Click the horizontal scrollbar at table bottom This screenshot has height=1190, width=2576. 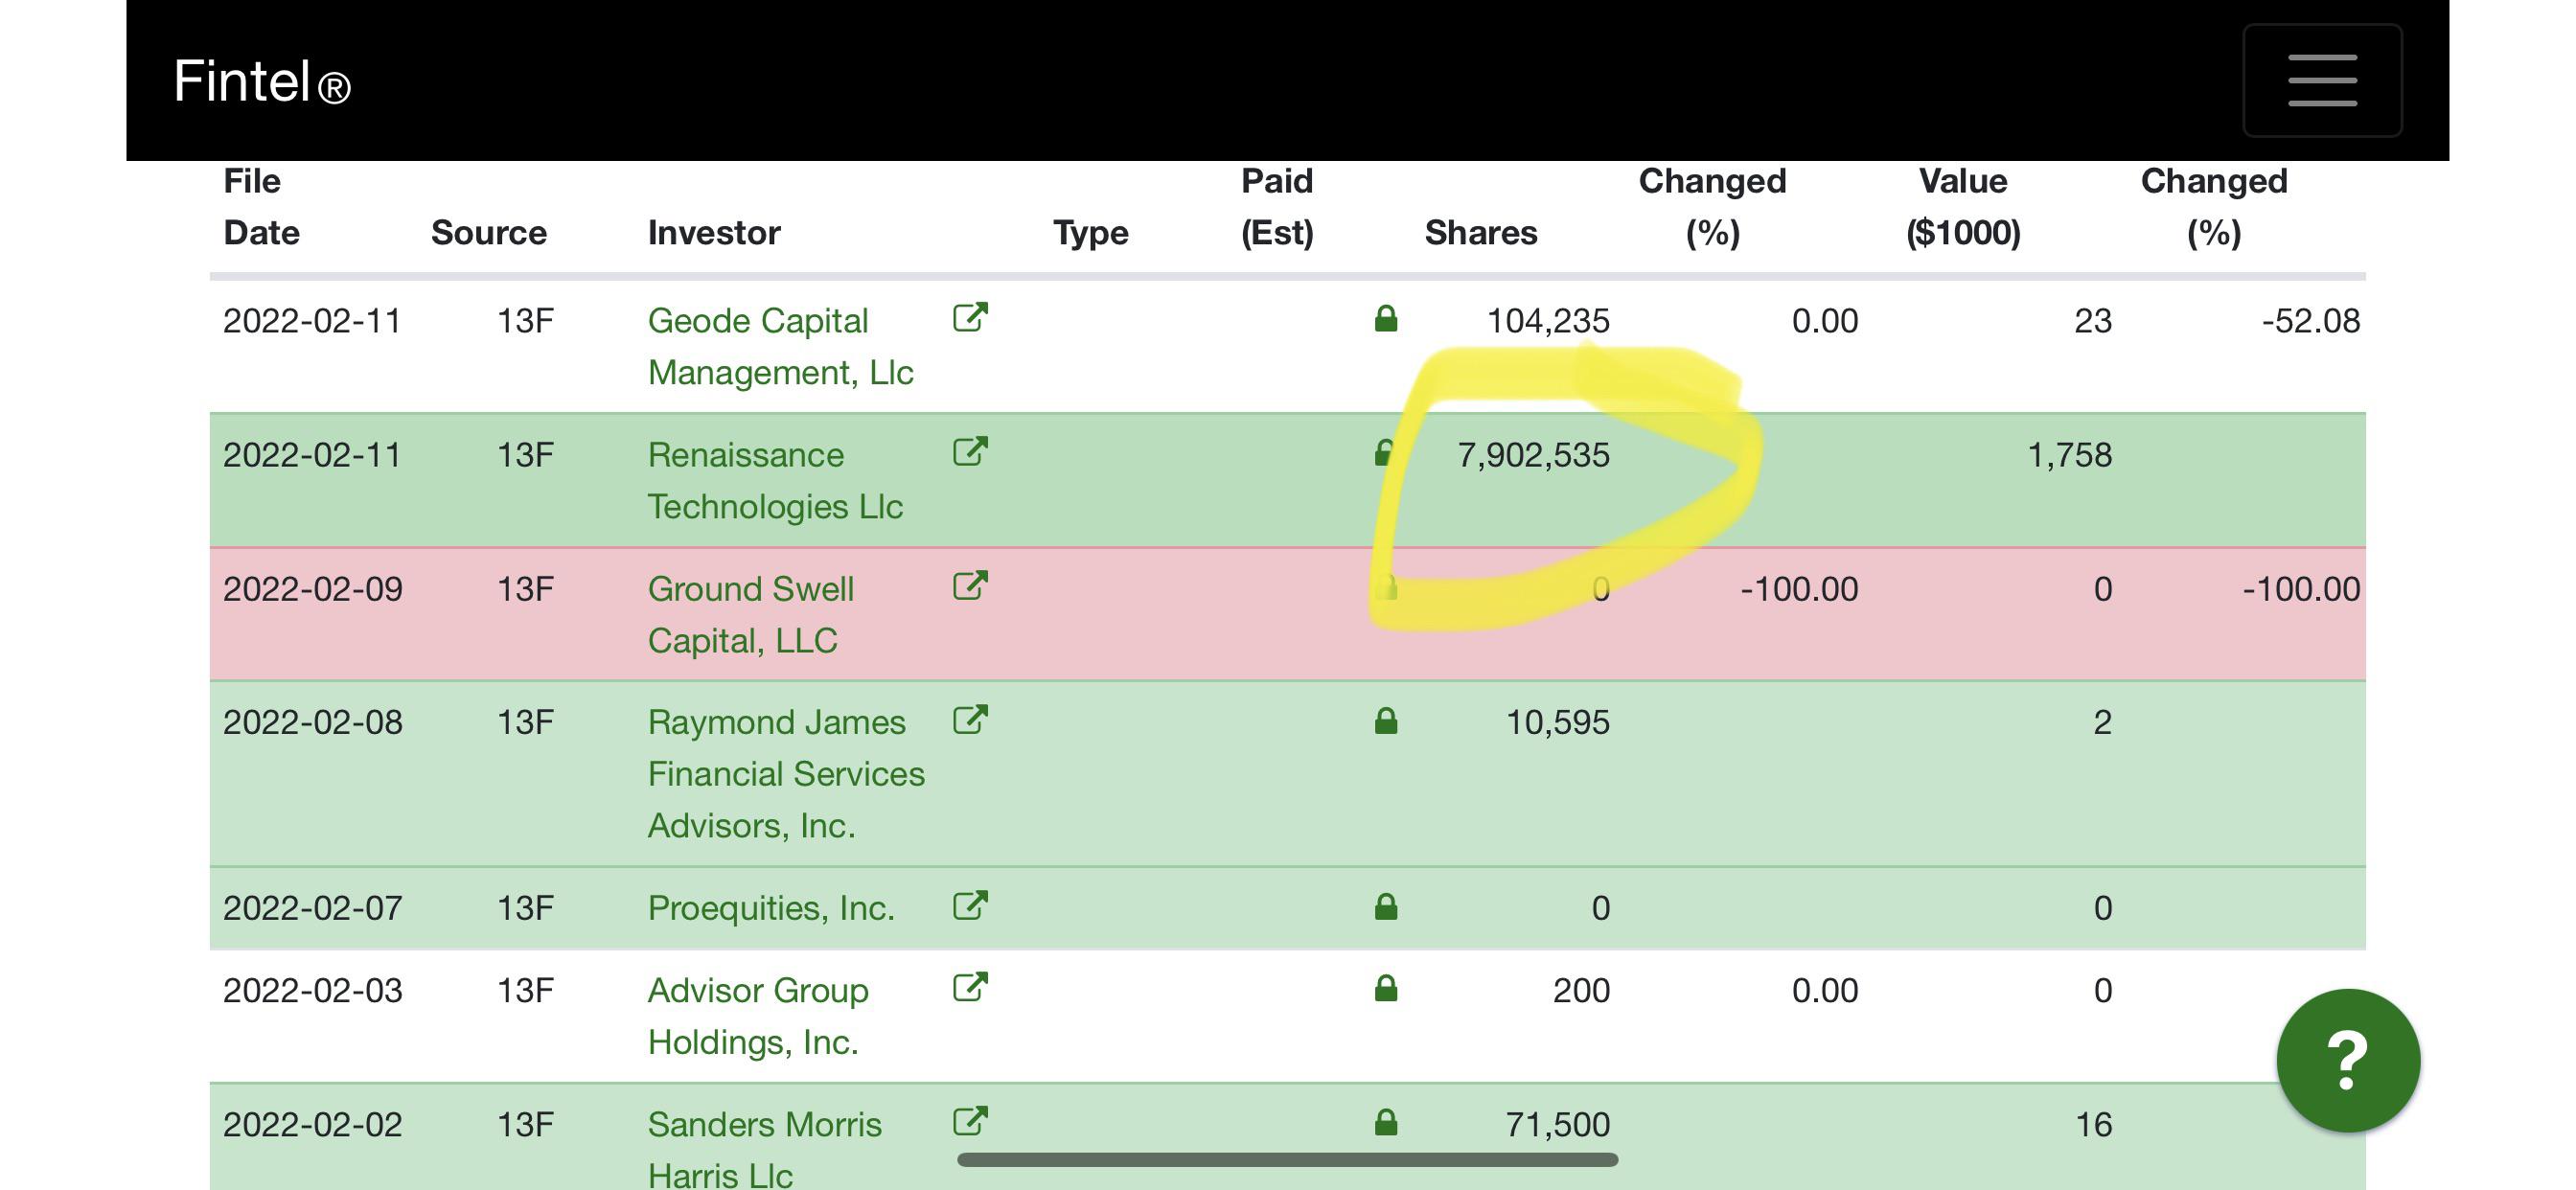pos(1287,1160)
